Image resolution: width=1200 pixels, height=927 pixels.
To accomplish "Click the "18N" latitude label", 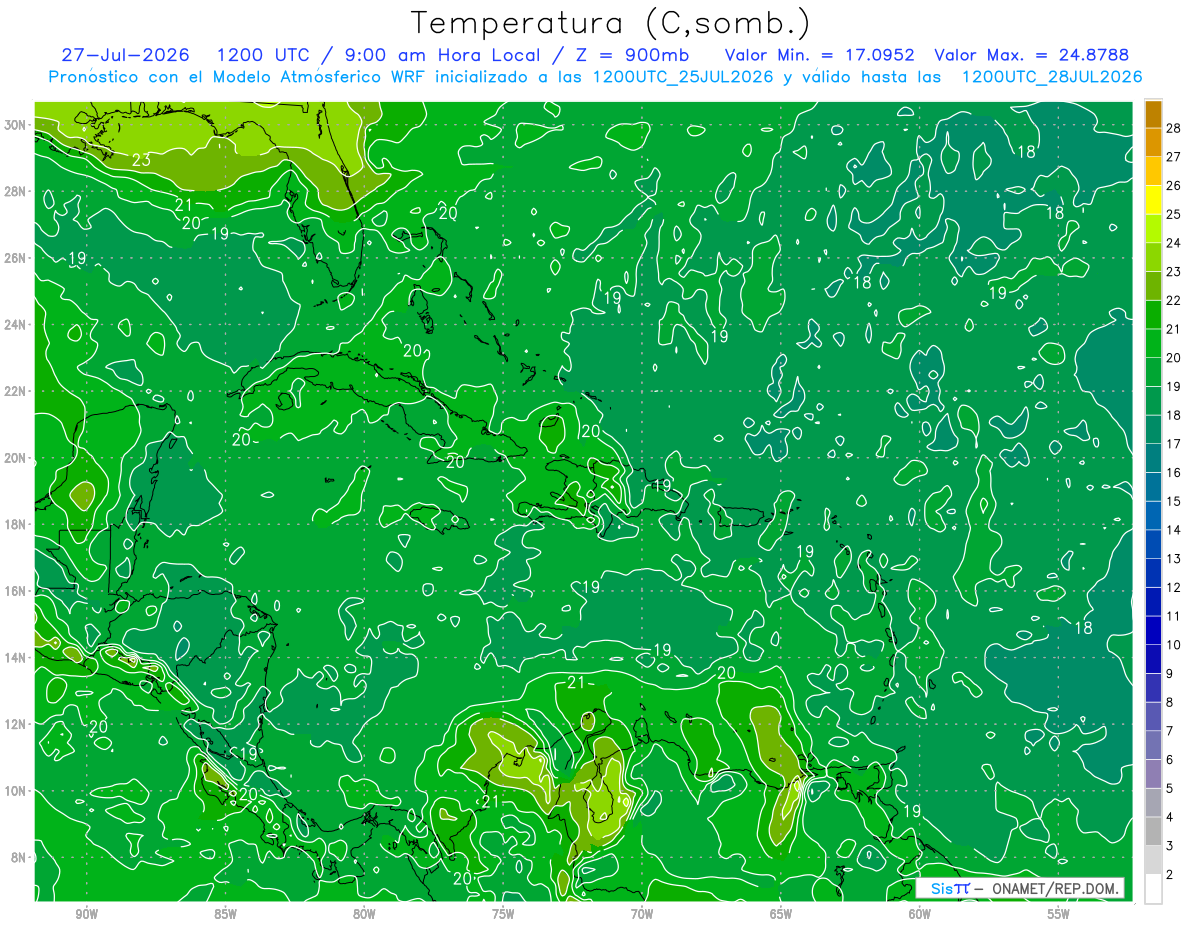I will click(x=15, y=524).
